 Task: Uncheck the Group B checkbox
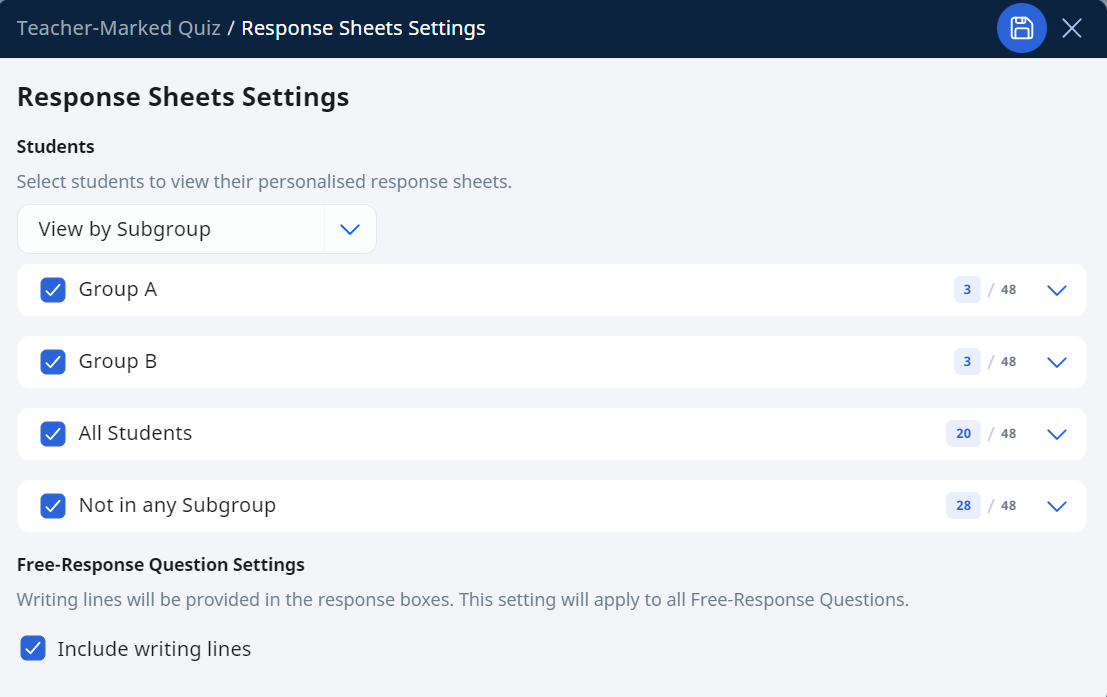tap(53, 362)
